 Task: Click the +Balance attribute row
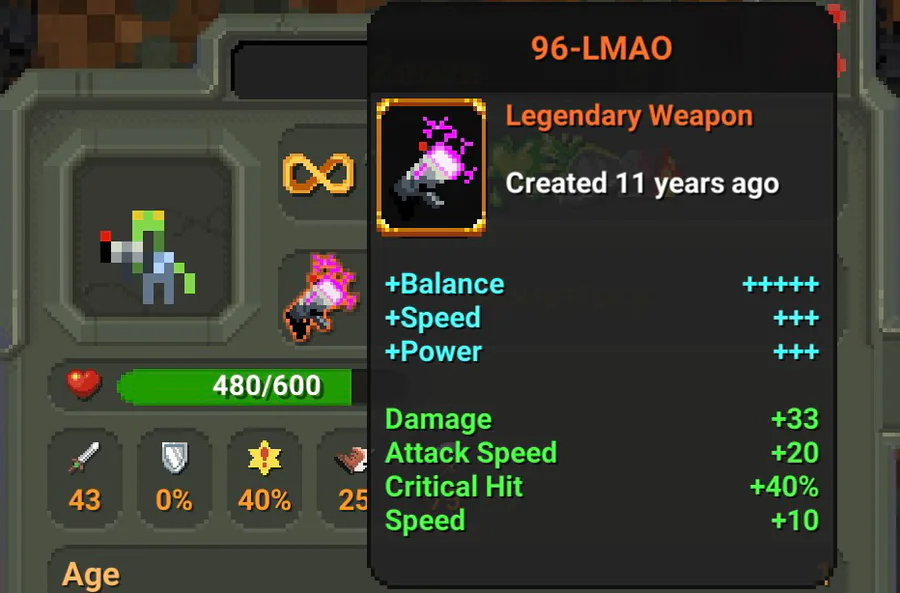click(x=602, y=284)
